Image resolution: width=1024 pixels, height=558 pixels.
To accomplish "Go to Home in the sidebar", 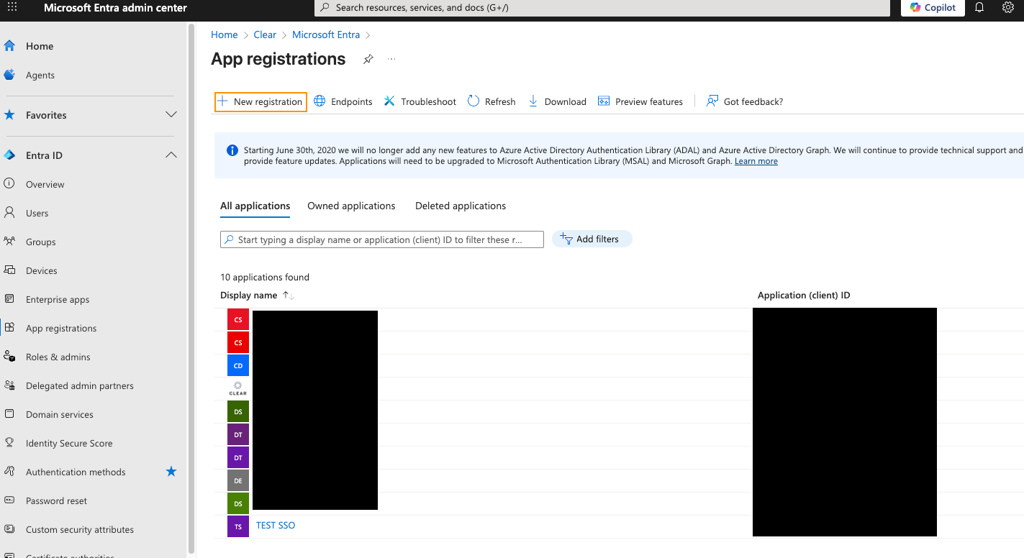I will click(39, 46).
